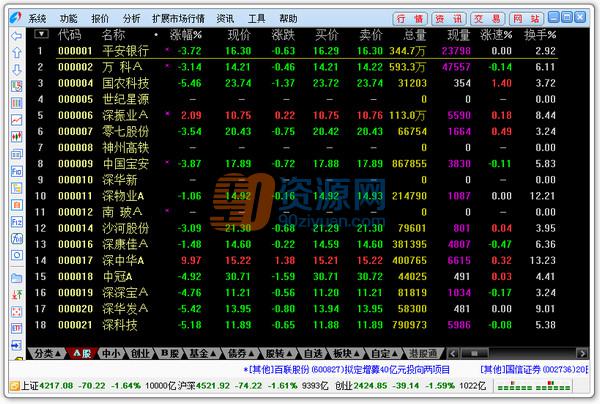Click the yellow icon before 上证 in status bar

point(14,386)
